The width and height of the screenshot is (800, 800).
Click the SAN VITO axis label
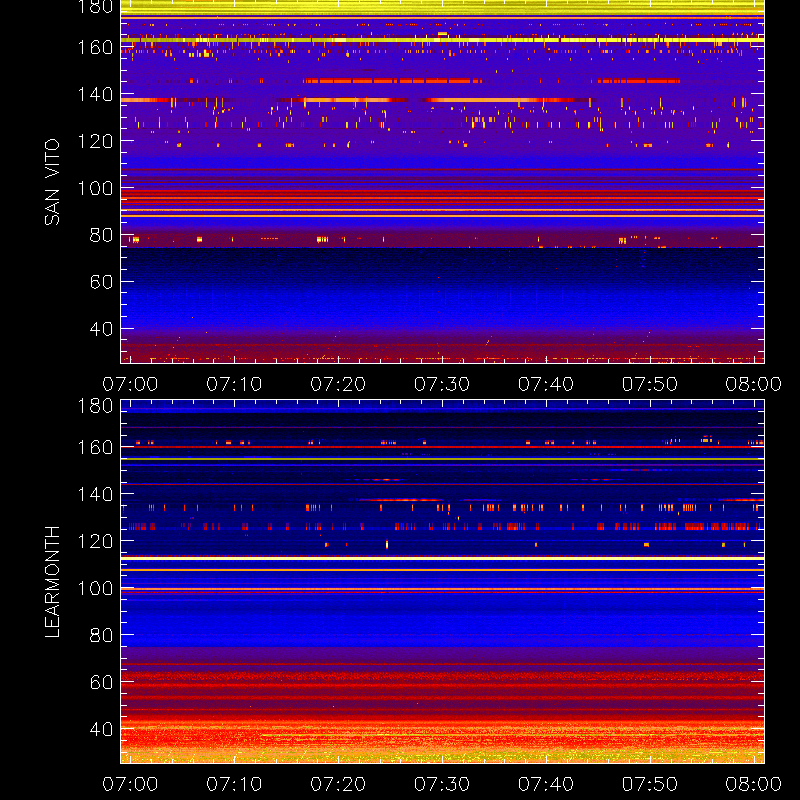52,182
